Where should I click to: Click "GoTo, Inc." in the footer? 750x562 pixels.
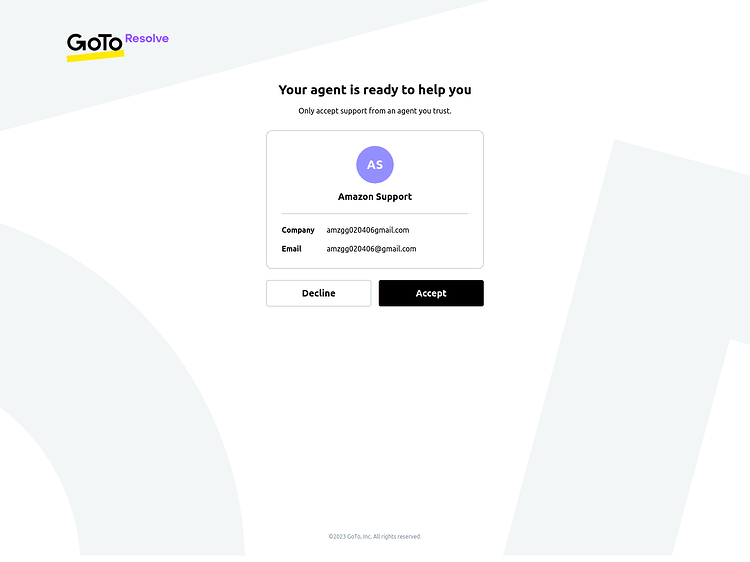point(359,536)
